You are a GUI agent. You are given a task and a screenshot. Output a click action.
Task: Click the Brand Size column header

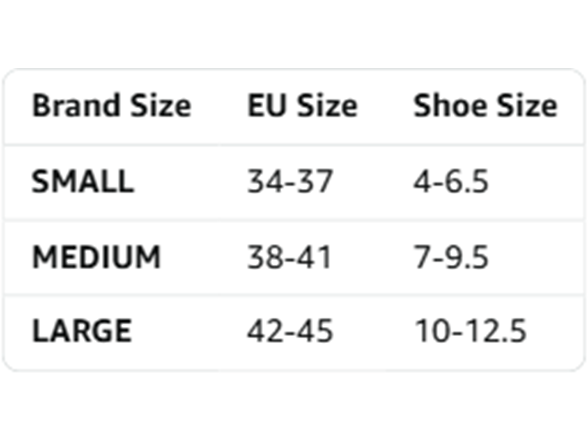(112, 106)
